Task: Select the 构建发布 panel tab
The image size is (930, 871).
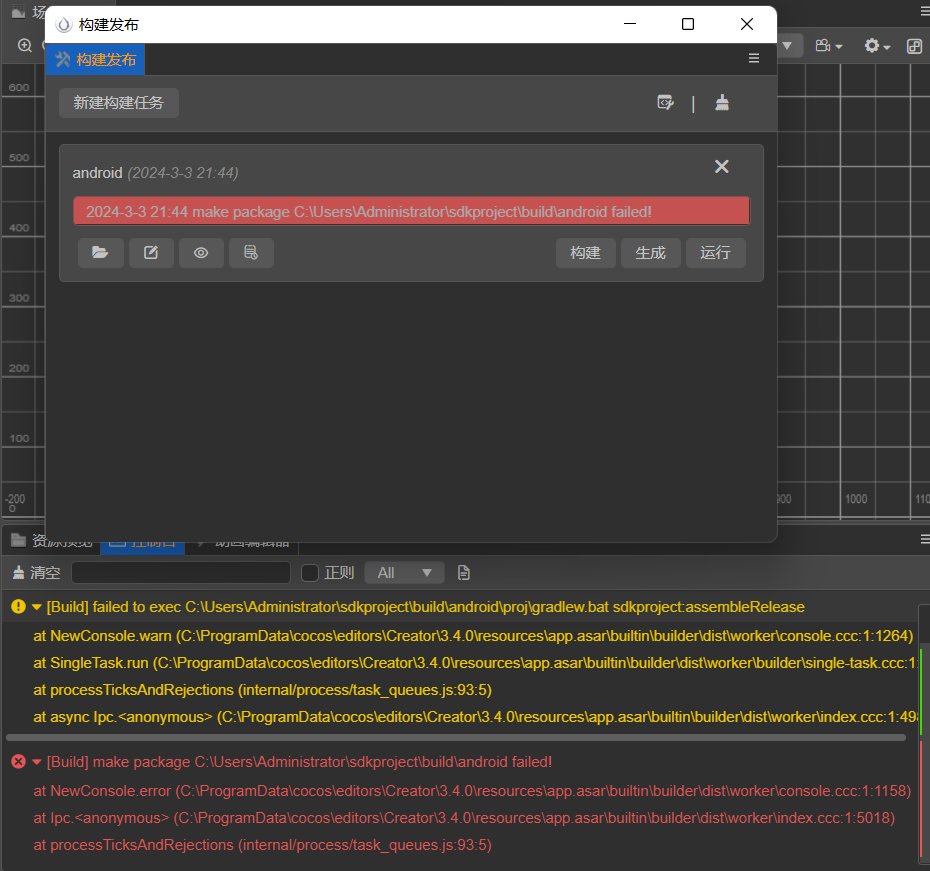Action: (95, 59)
